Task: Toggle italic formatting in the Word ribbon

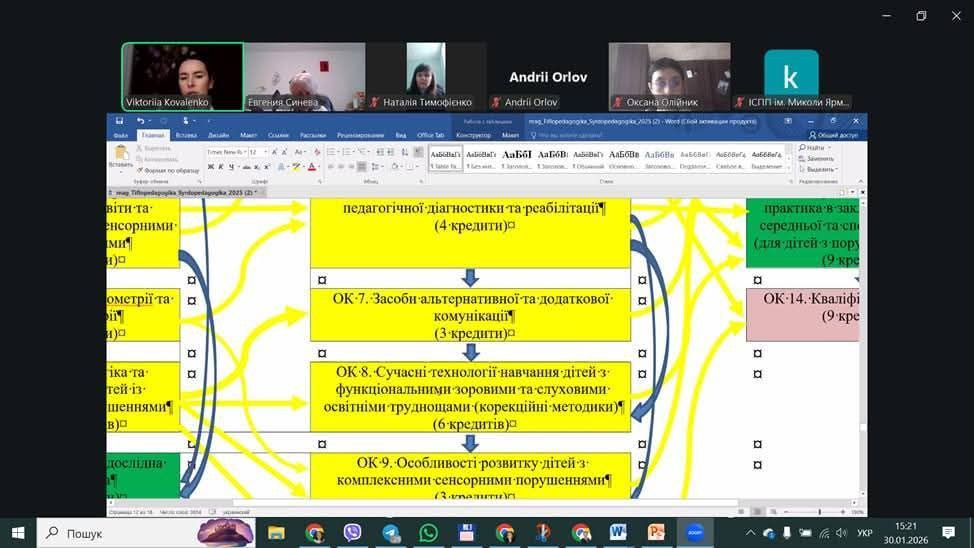Action: coord(221,167)
